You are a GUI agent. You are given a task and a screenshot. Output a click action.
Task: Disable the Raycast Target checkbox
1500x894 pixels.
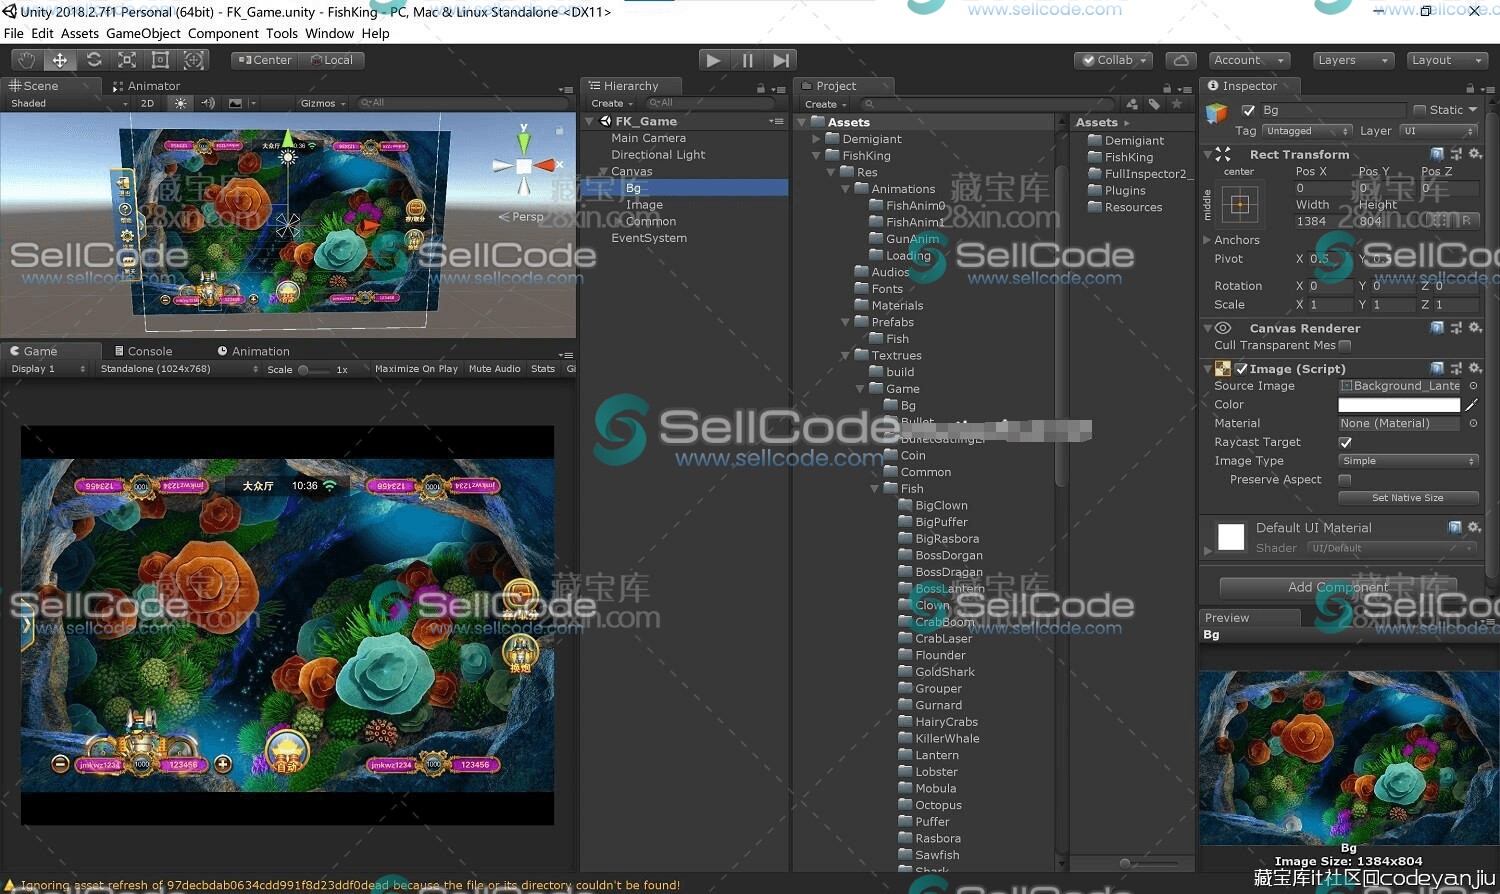pos(1345,442)
